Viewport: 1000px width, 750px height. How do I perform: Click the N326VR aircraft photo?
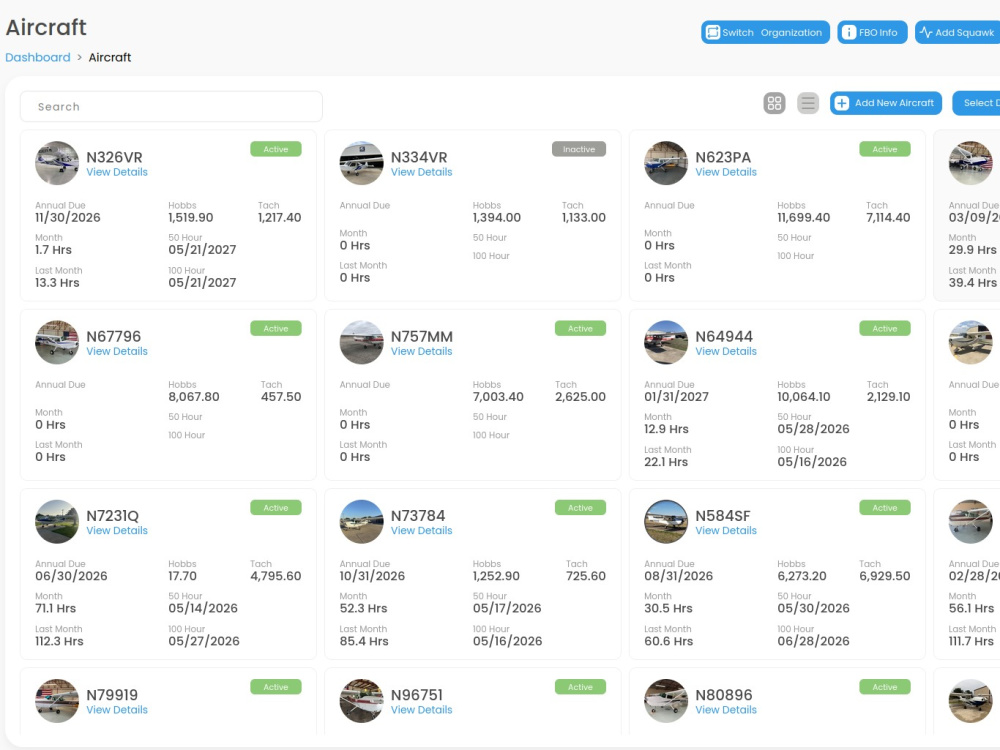tap(57, 163)
